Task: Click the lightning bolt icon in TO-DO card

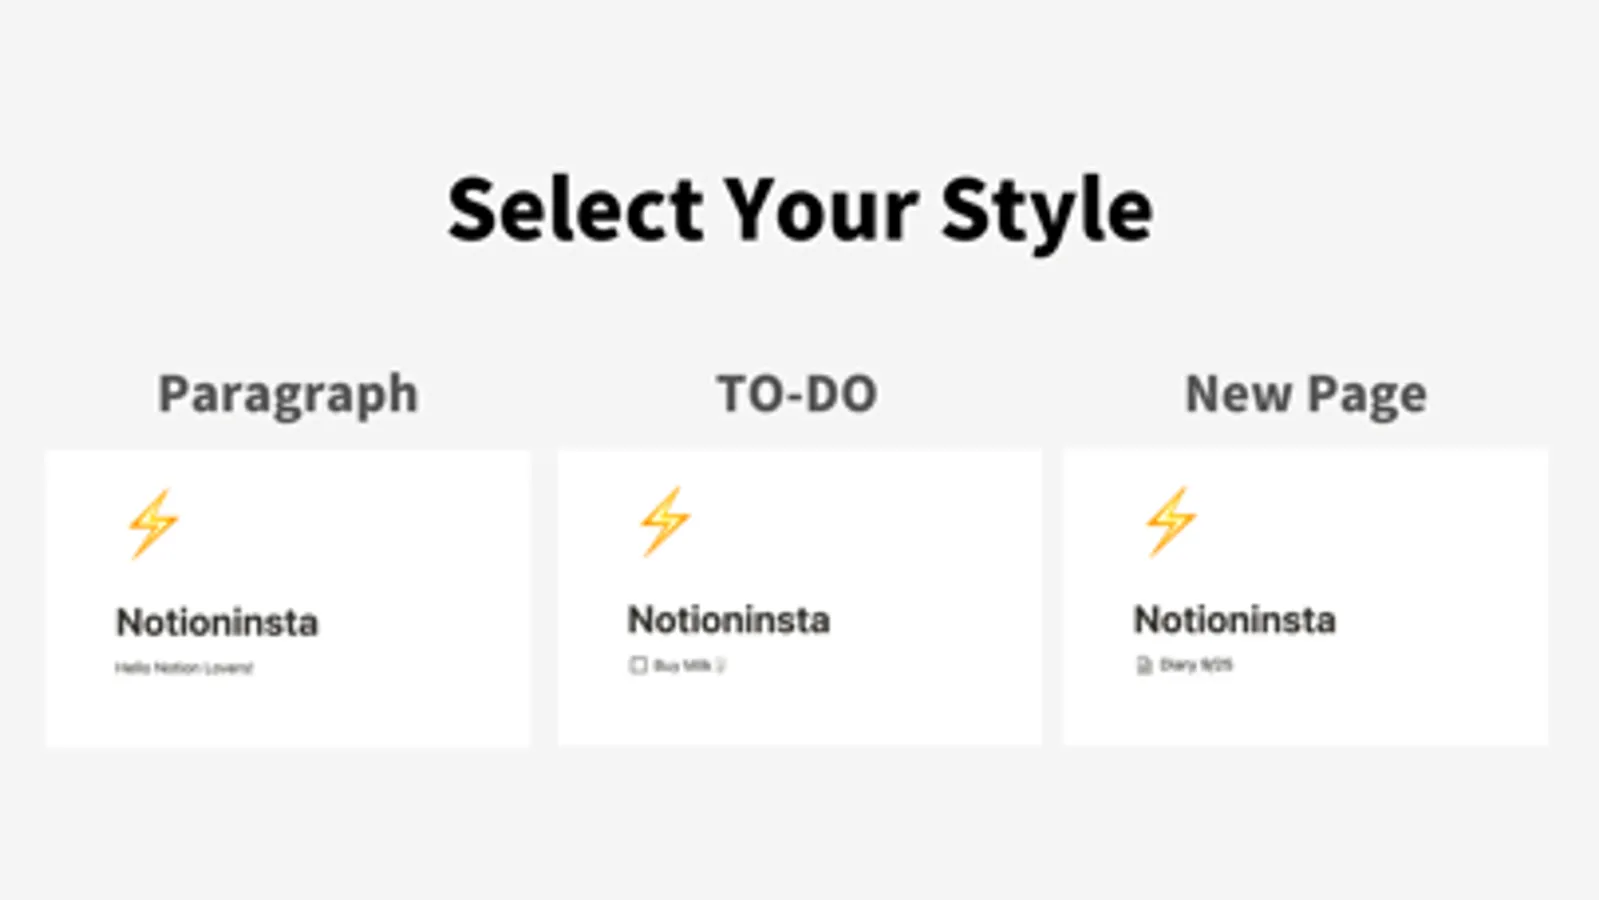Action: pyautogui.click(x=665, y=521)
